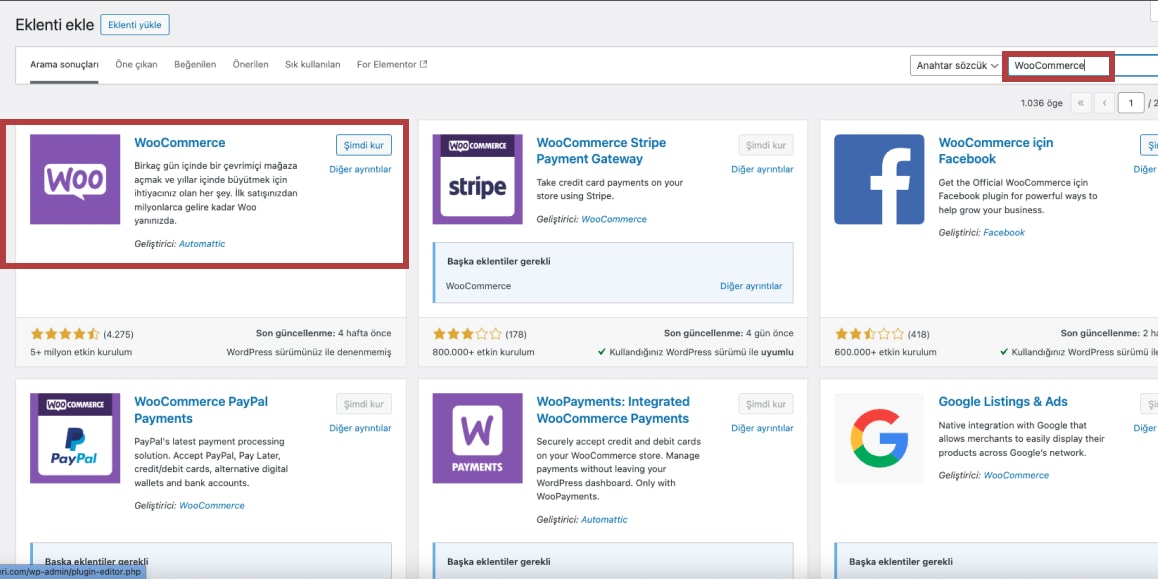
Task: Click the Facebook logo plugin icon
Action: click(879, 179)
